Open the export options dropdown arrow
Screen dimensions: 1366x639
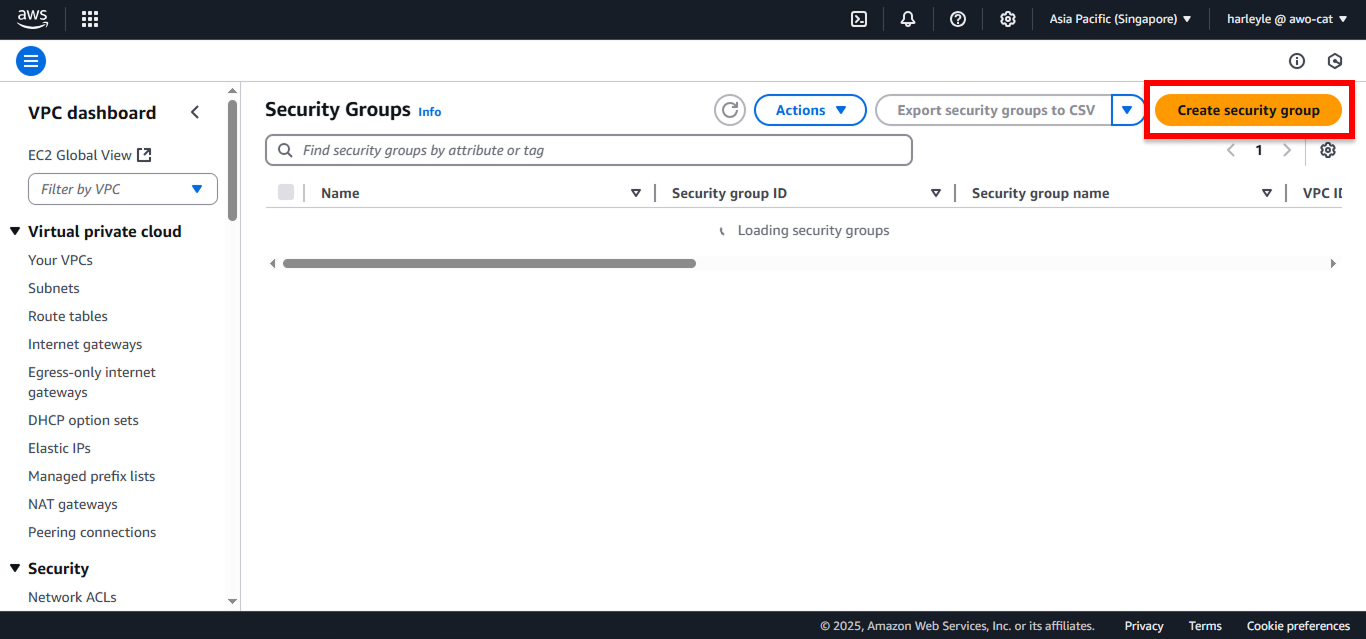coord(1128,110)
